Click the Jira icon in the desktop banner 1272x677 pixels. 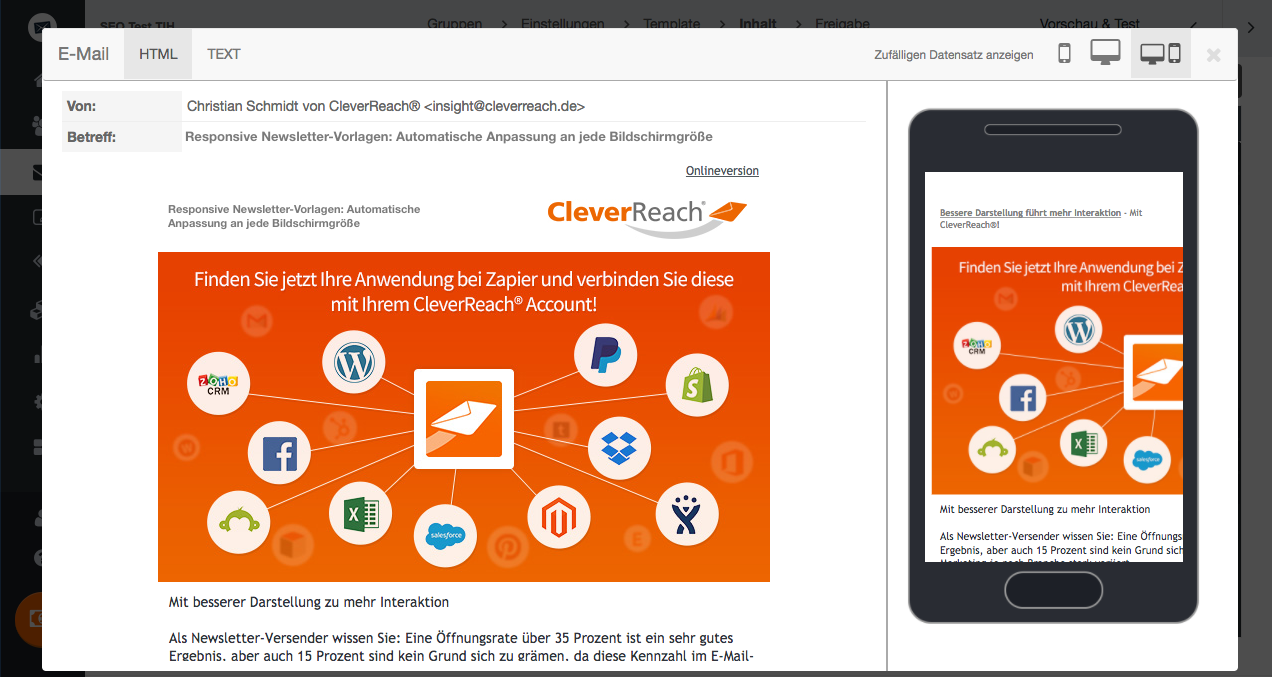687,515
